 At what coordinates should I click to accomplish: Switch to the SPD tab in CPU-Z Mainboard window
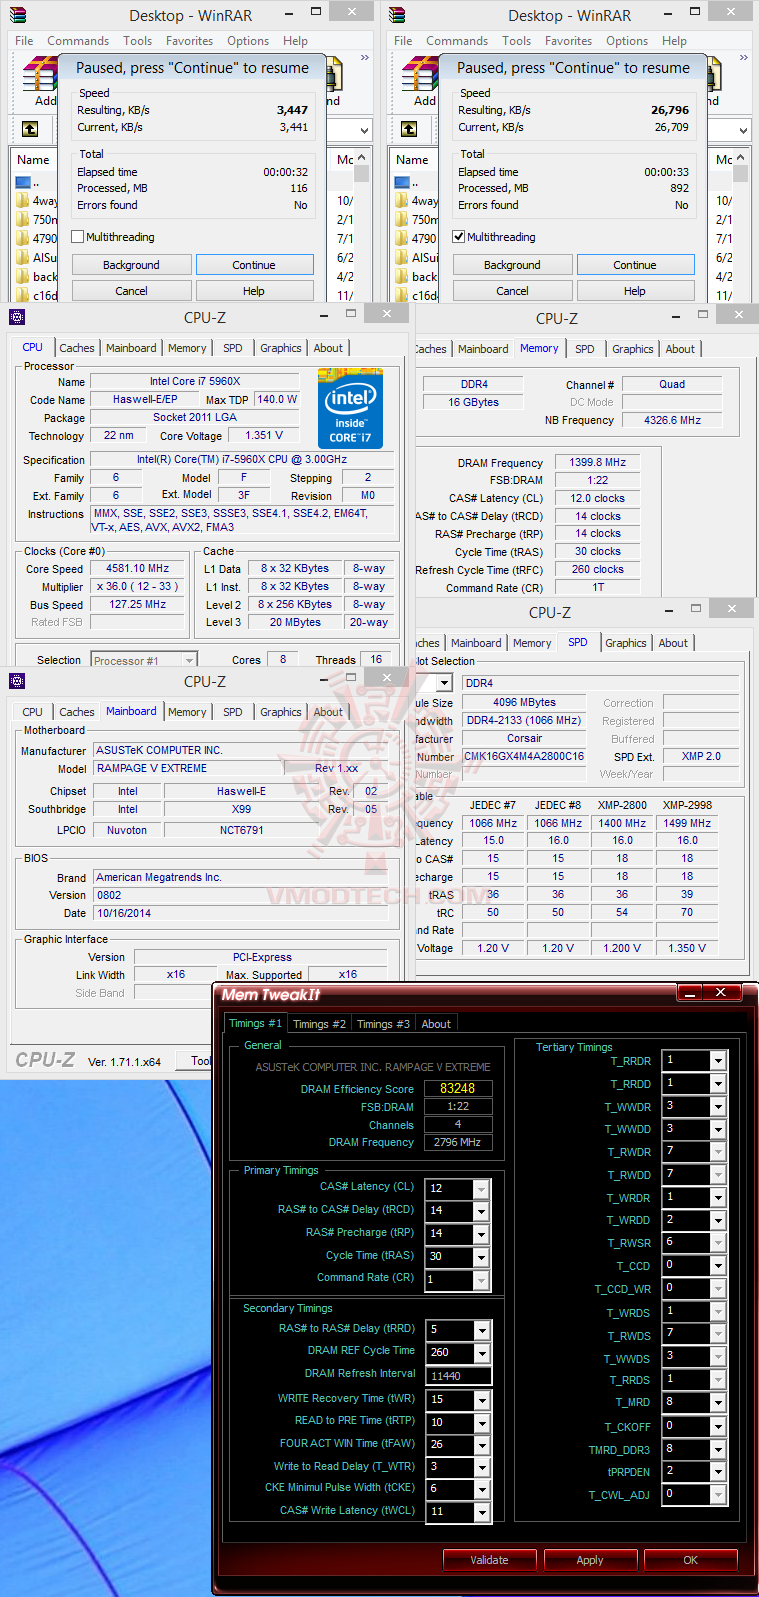(x=232, y=712)
